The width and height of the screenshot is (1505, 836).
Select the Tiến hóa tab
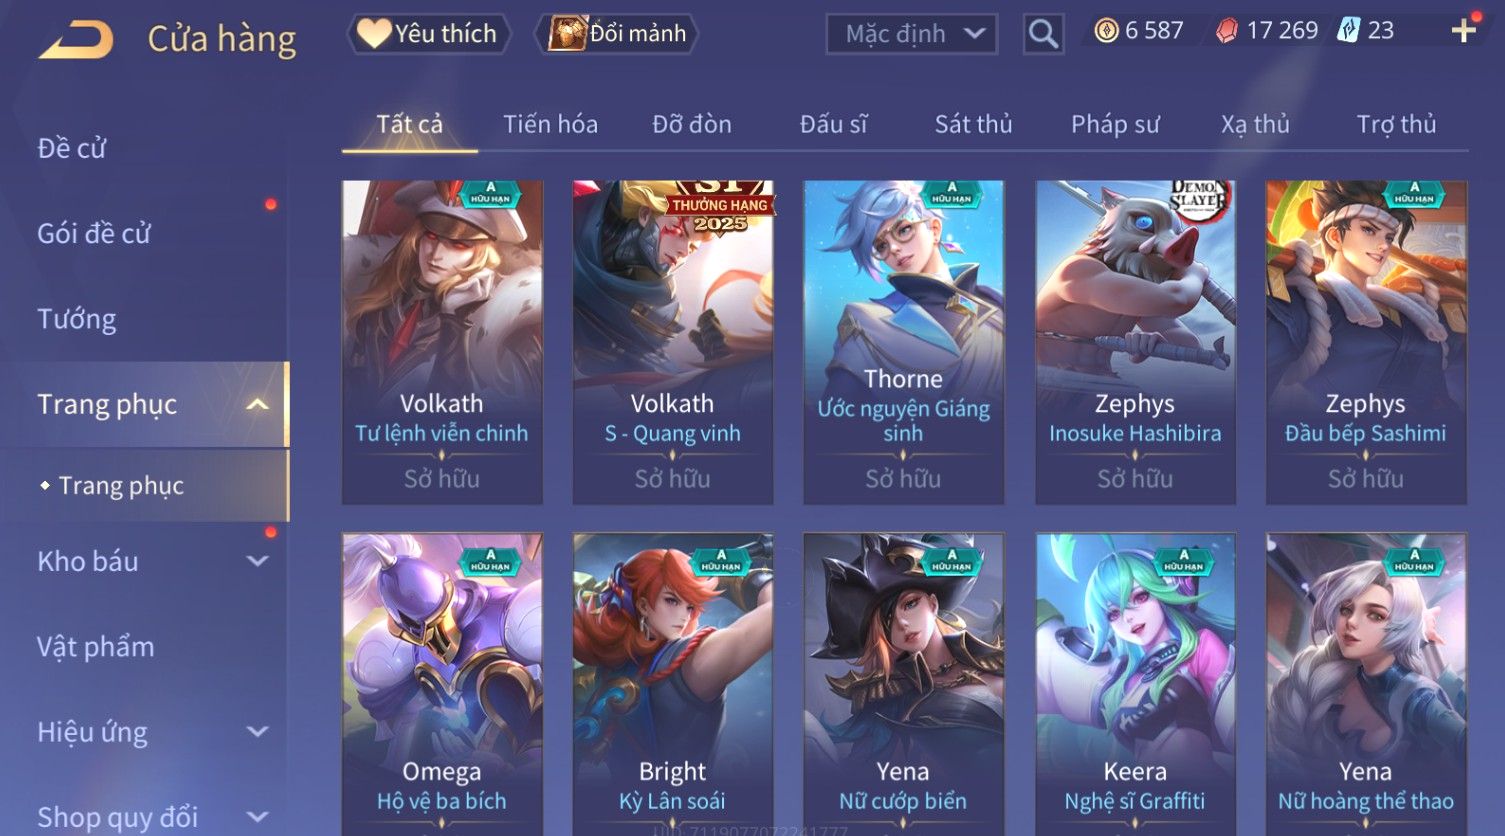coord(550,124)
